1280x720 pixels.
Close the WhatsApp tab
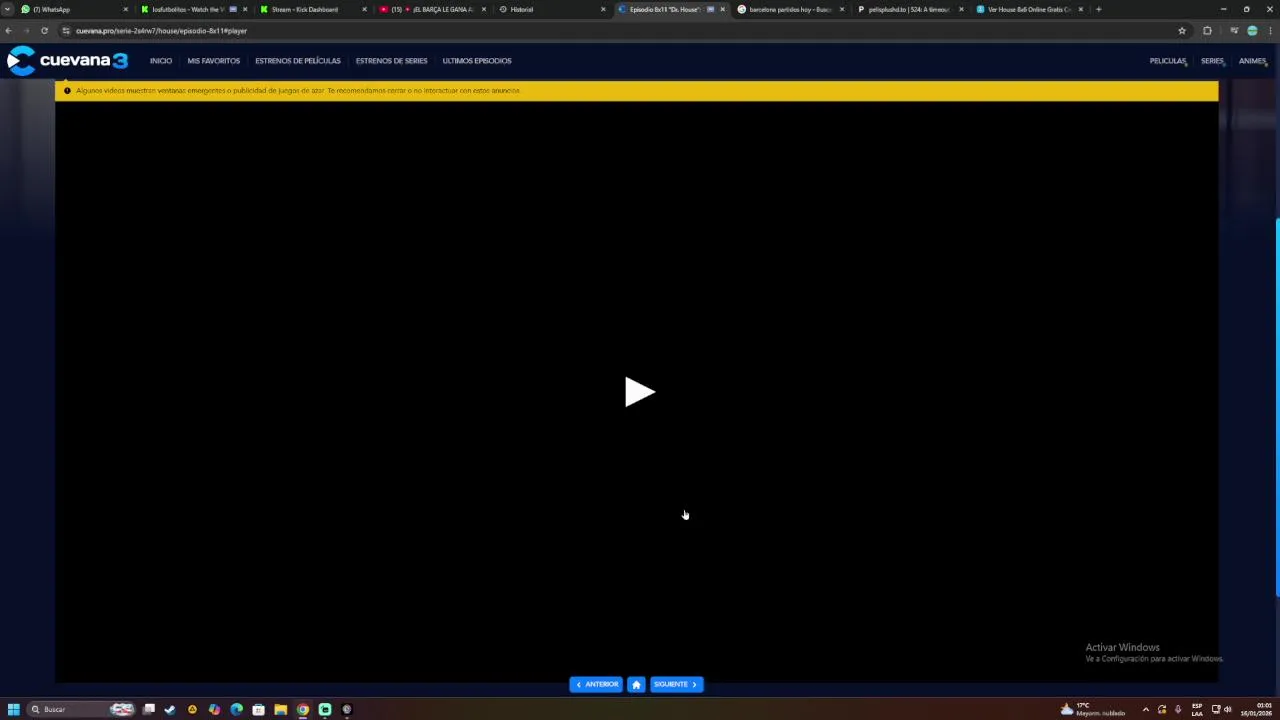pos(125,9)
